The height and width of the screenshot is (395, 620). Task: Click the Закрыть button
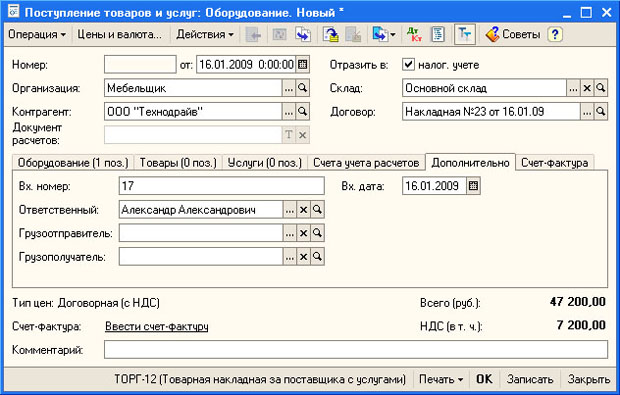click(589, 379)
